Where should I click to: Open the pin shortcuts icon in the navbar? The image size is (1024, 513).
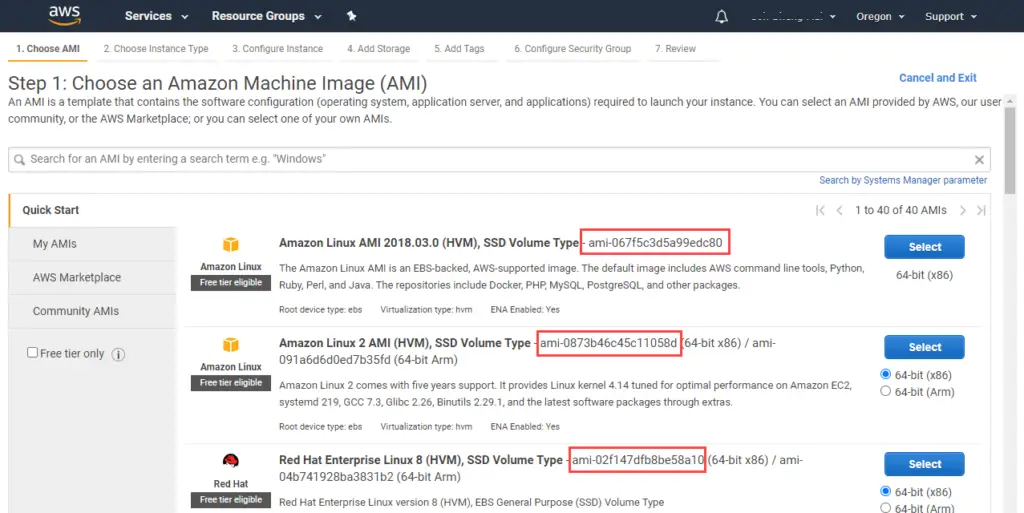pyautogui.click(x=351, y=16)
